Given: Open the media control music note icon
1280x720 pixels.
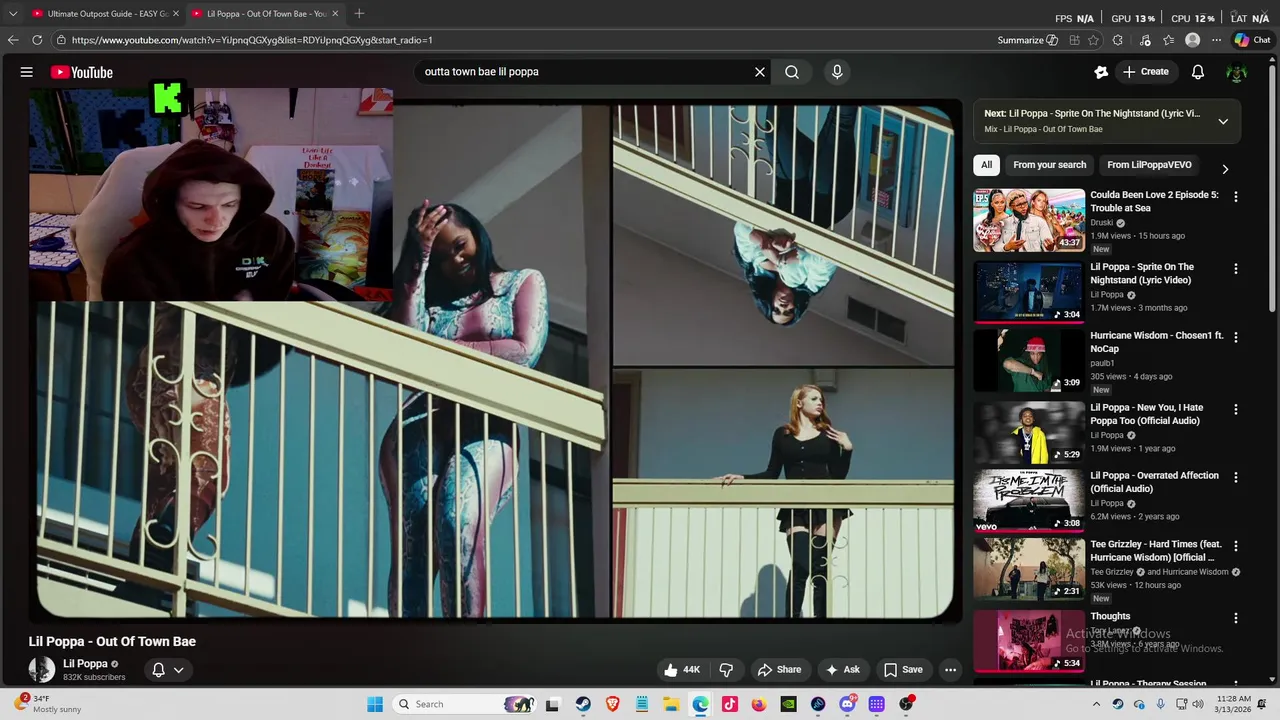Looking at the screenshot, I should [x=1144, y=40].
